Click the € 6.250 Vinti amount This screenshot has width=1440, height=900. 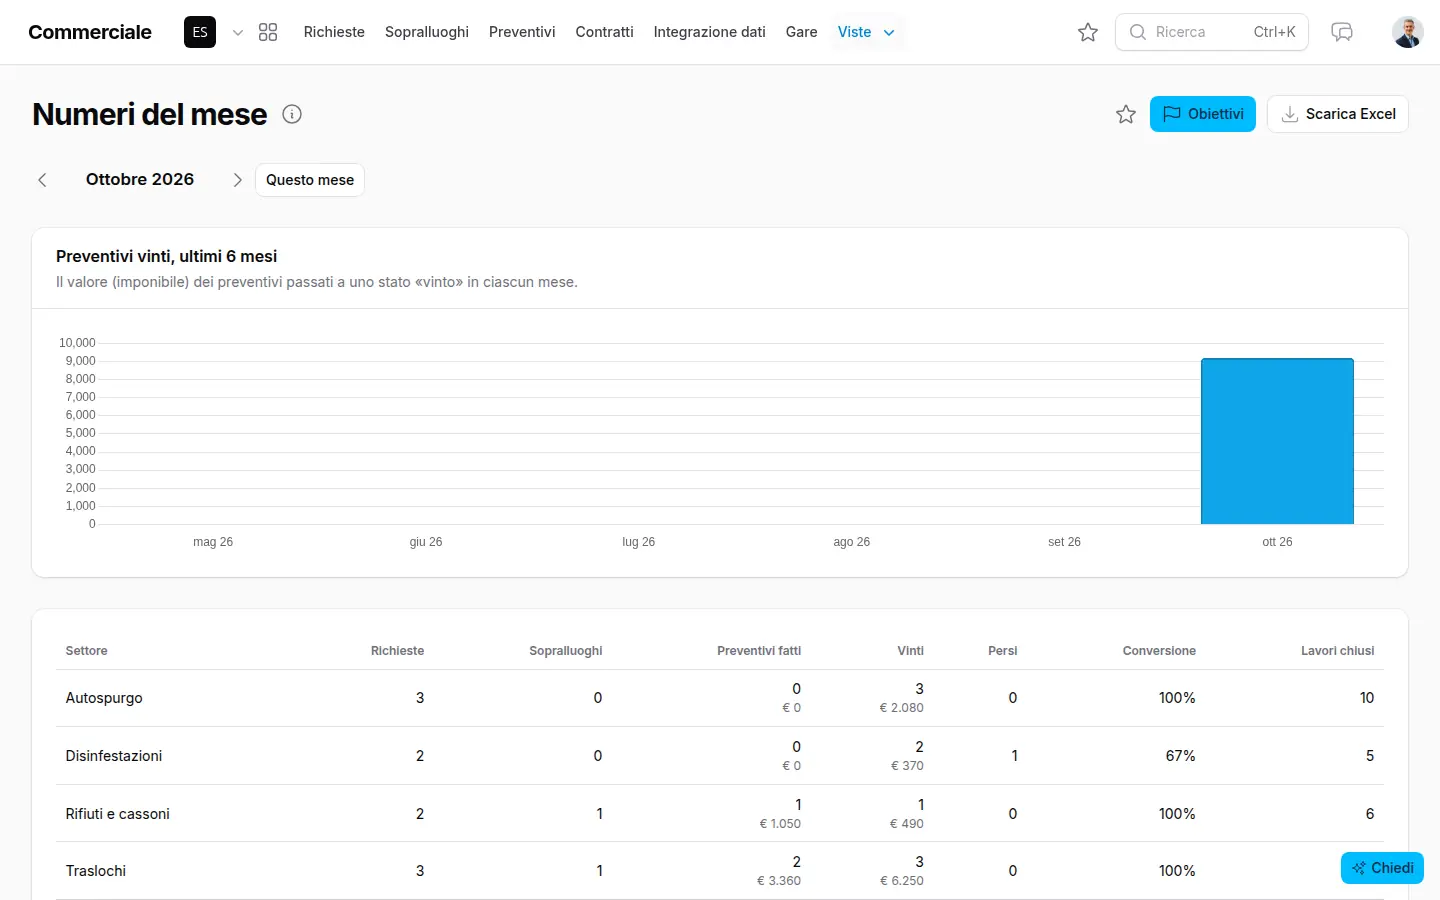(x=902, y=881)
